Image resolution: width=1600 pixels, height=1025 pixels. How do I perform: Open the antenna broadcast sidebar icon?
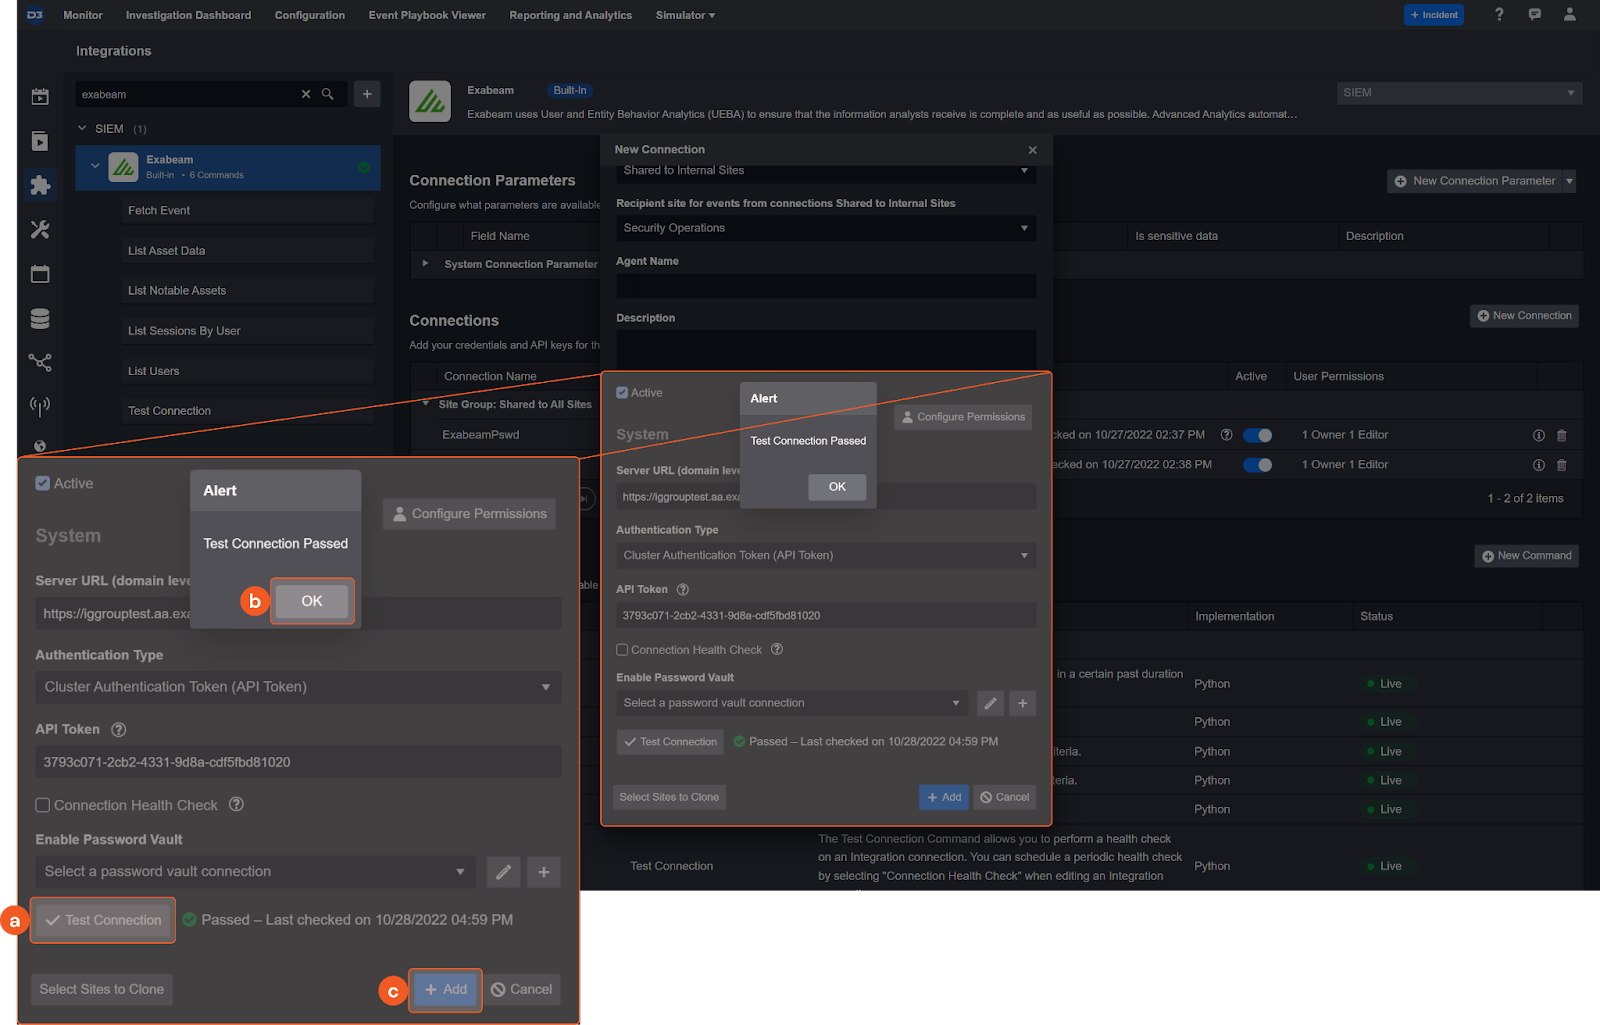(x=40, y=406)
